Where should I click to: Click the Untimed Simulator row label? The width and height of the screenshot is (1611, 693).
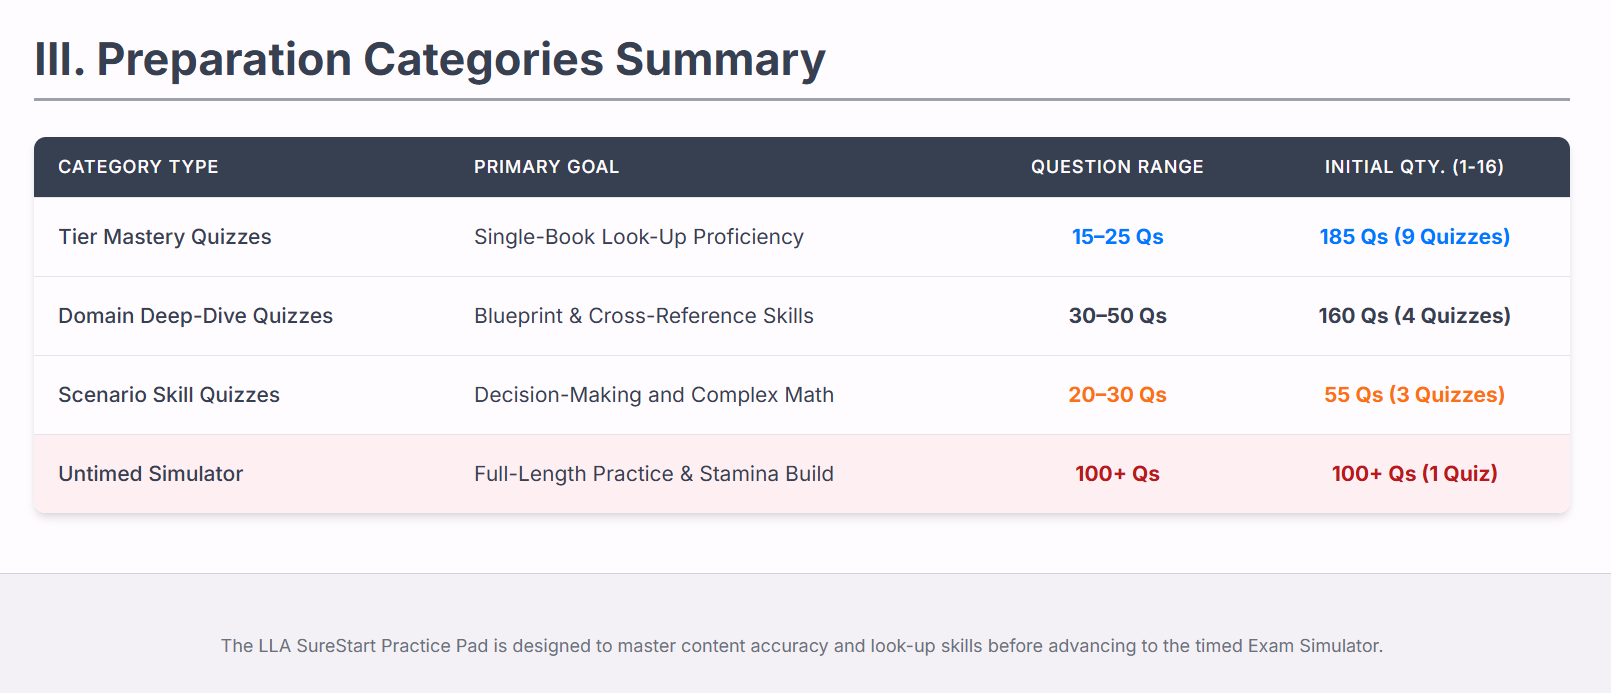151,474
